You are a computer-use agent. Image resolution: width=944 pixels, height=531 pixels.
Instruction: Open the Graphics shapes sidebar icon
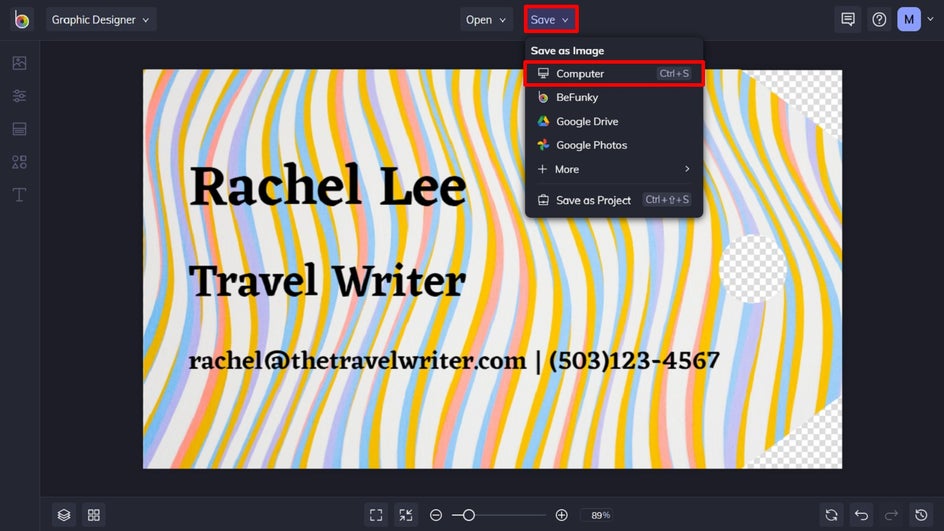pos(19,162)
